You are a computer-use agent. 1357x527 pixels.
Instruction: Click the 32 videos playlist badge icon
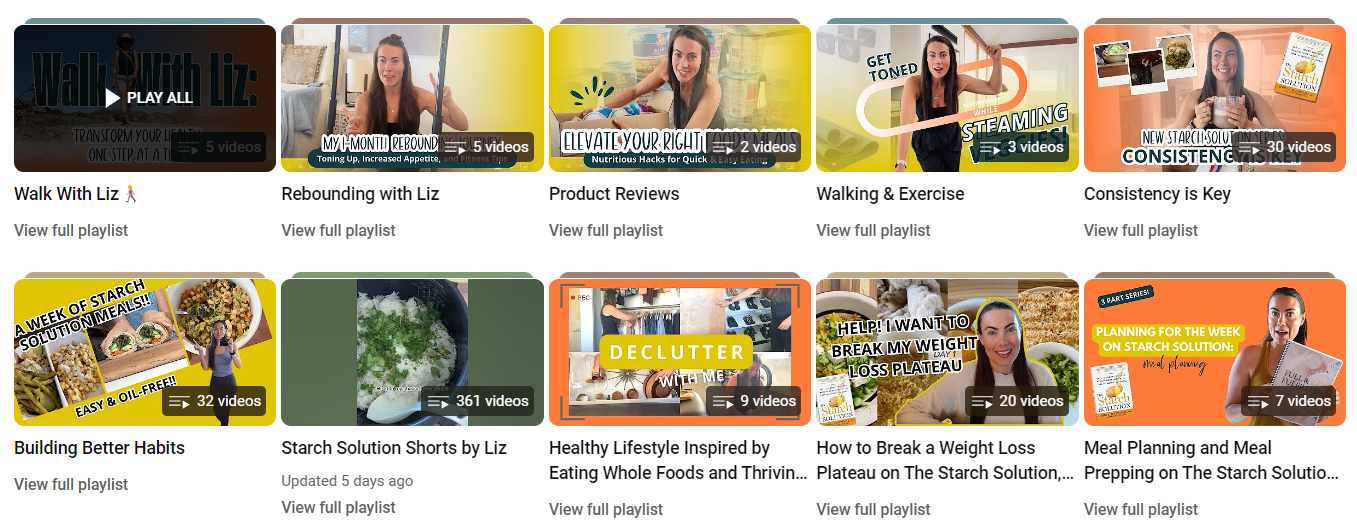point(179,401)
